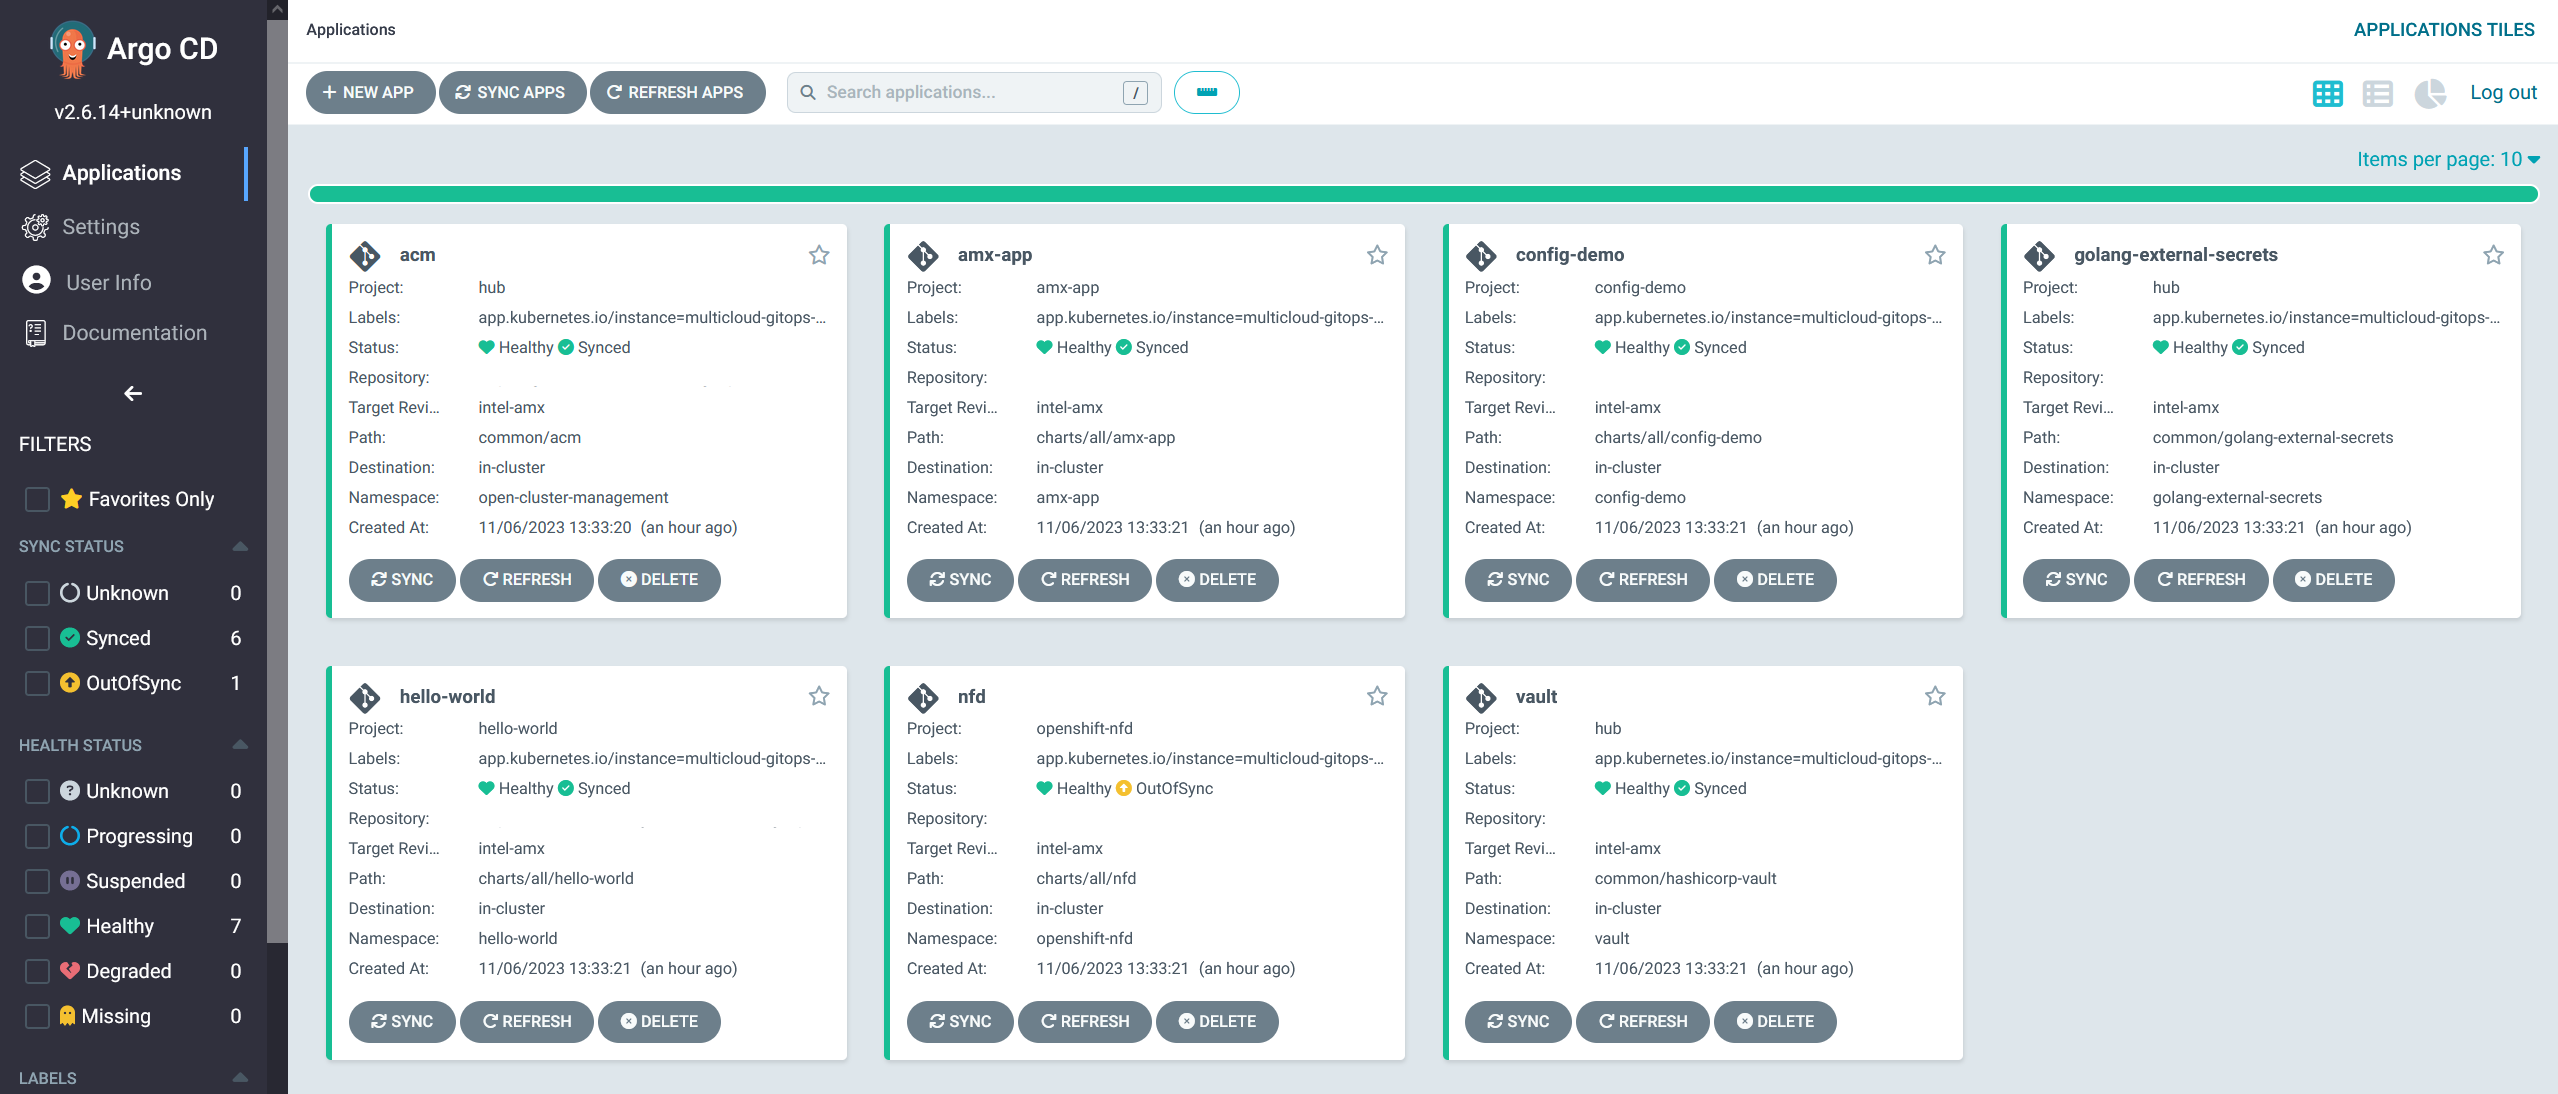Click the sidebar vertical scrollbar

pos(277,480)
